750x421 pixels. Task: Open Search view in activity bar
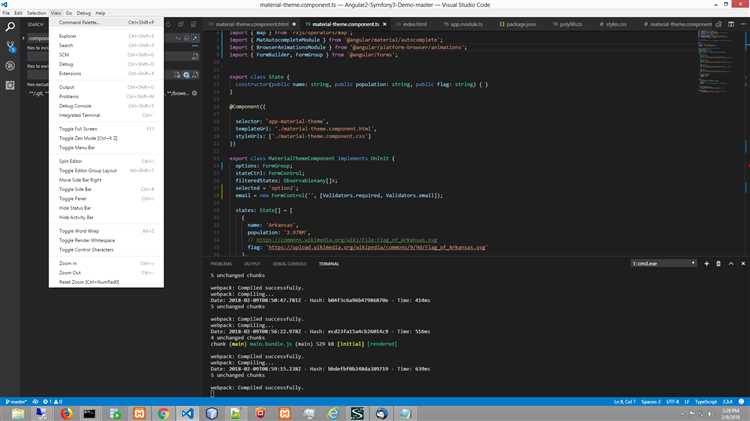click(x=10, y=27)
